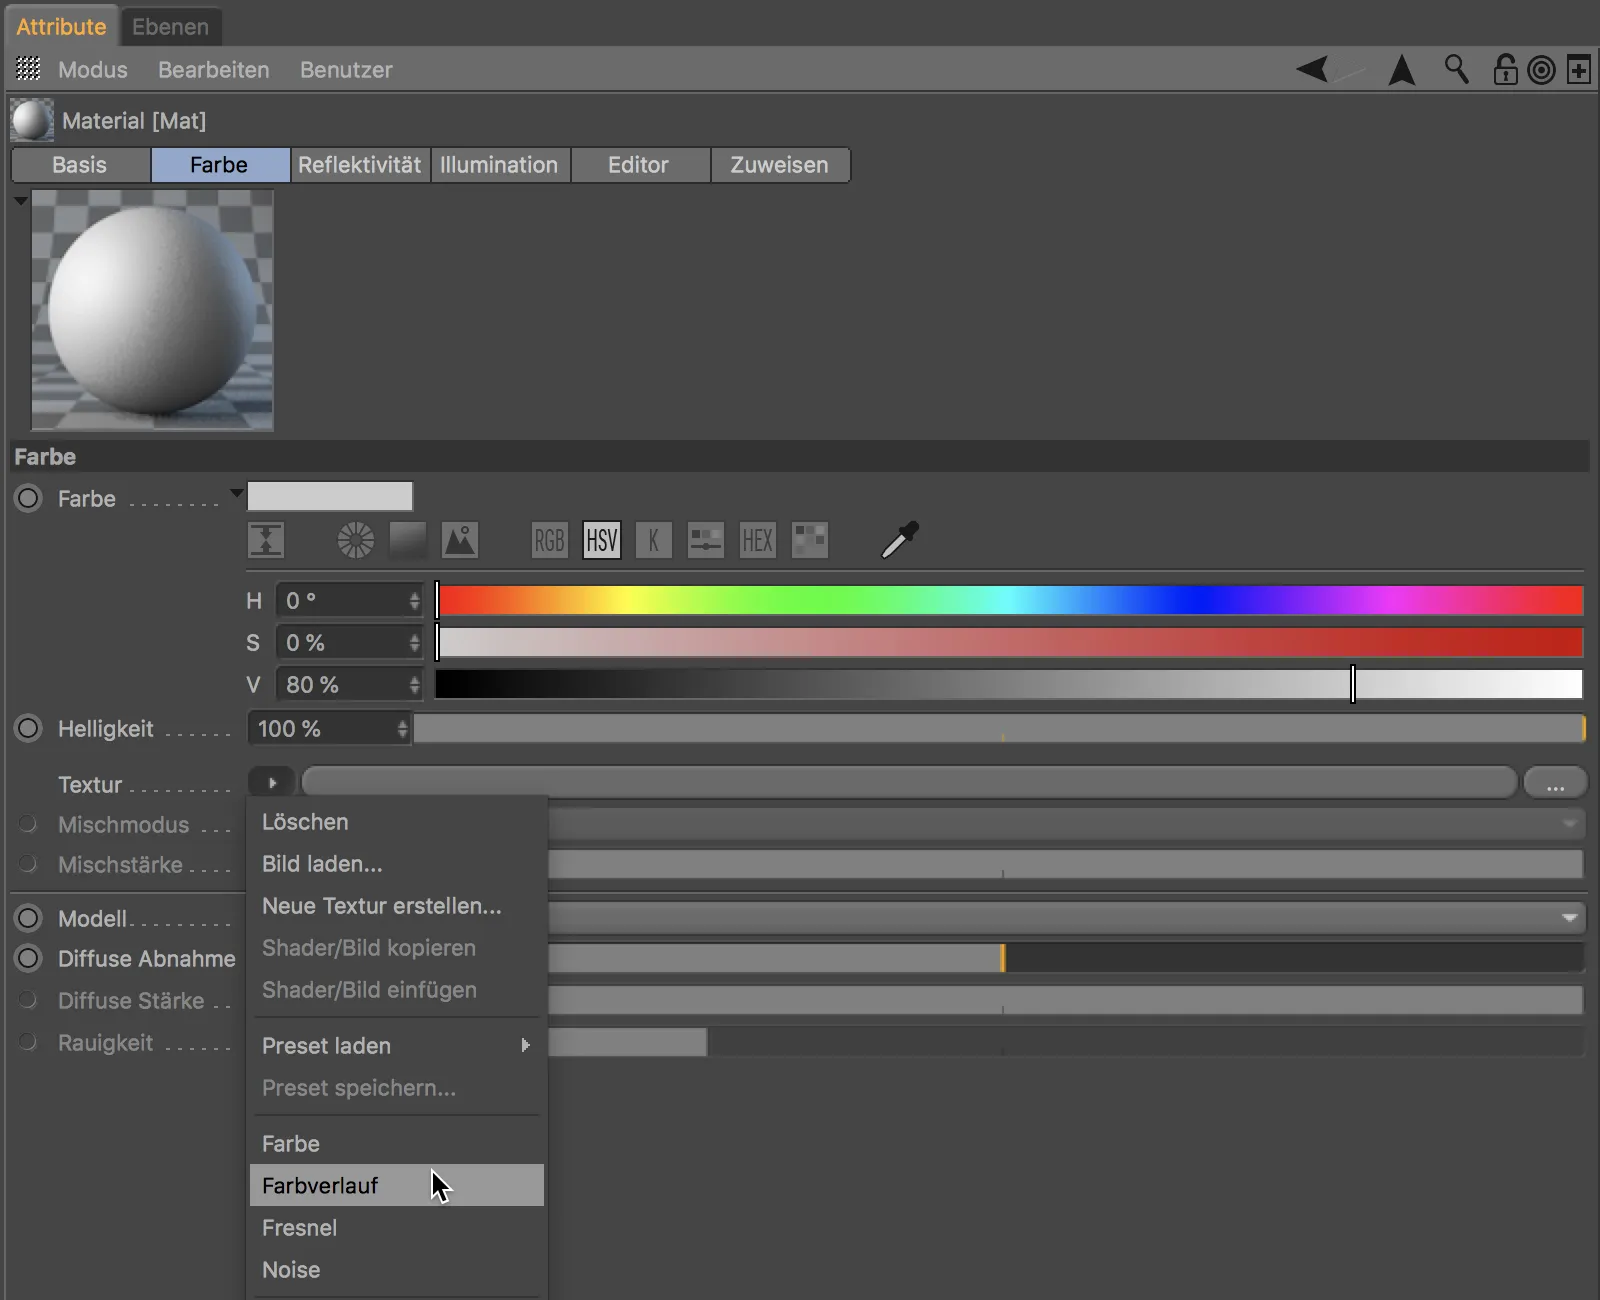Step the V value arrows
This screenshot has height=1300, width=1600.
414,684
